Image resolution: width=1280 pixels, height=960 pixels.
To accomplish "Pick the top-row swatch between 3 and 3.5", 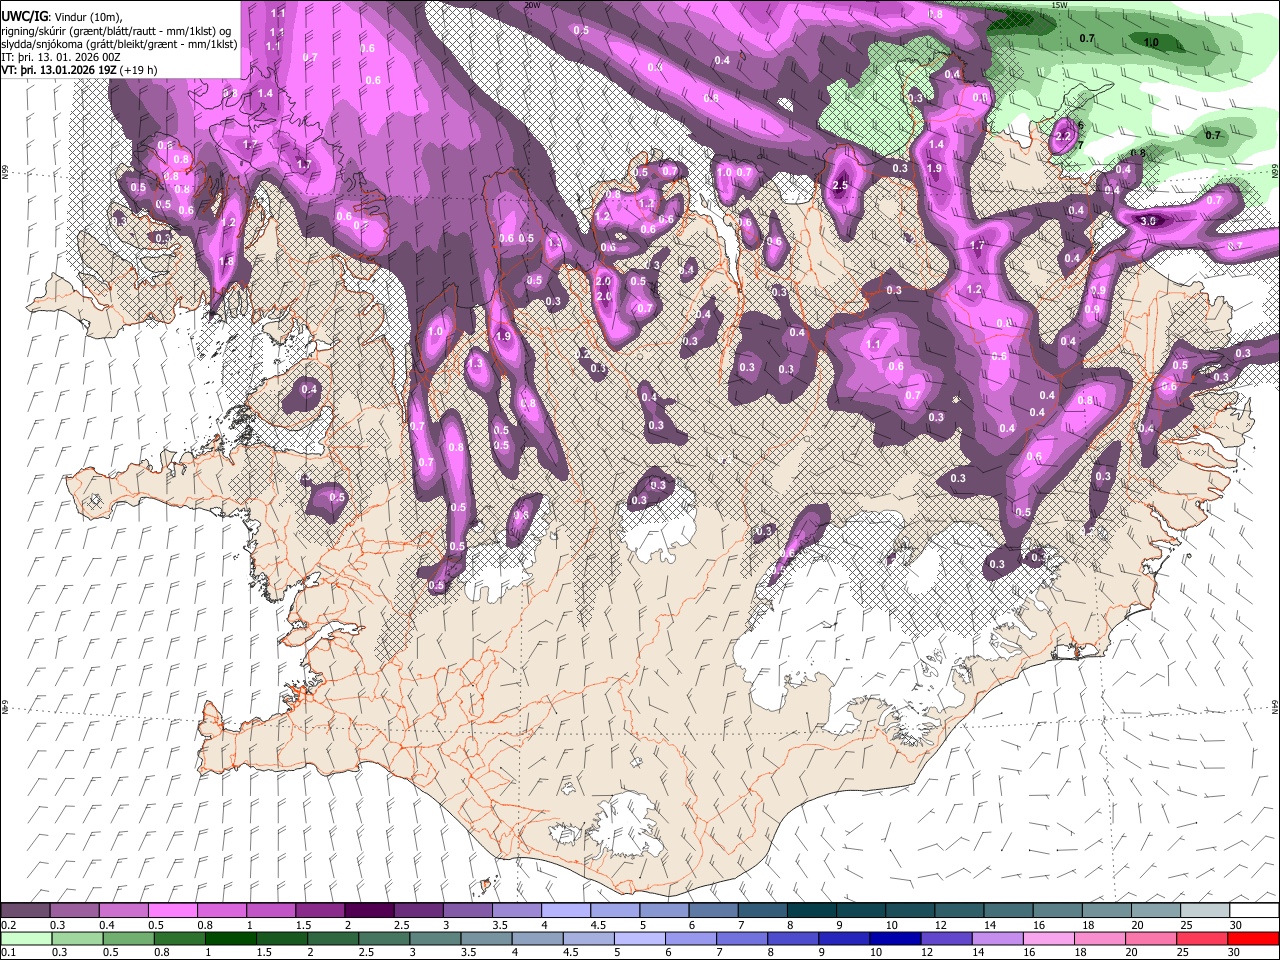I will click(x=467, y=910).
